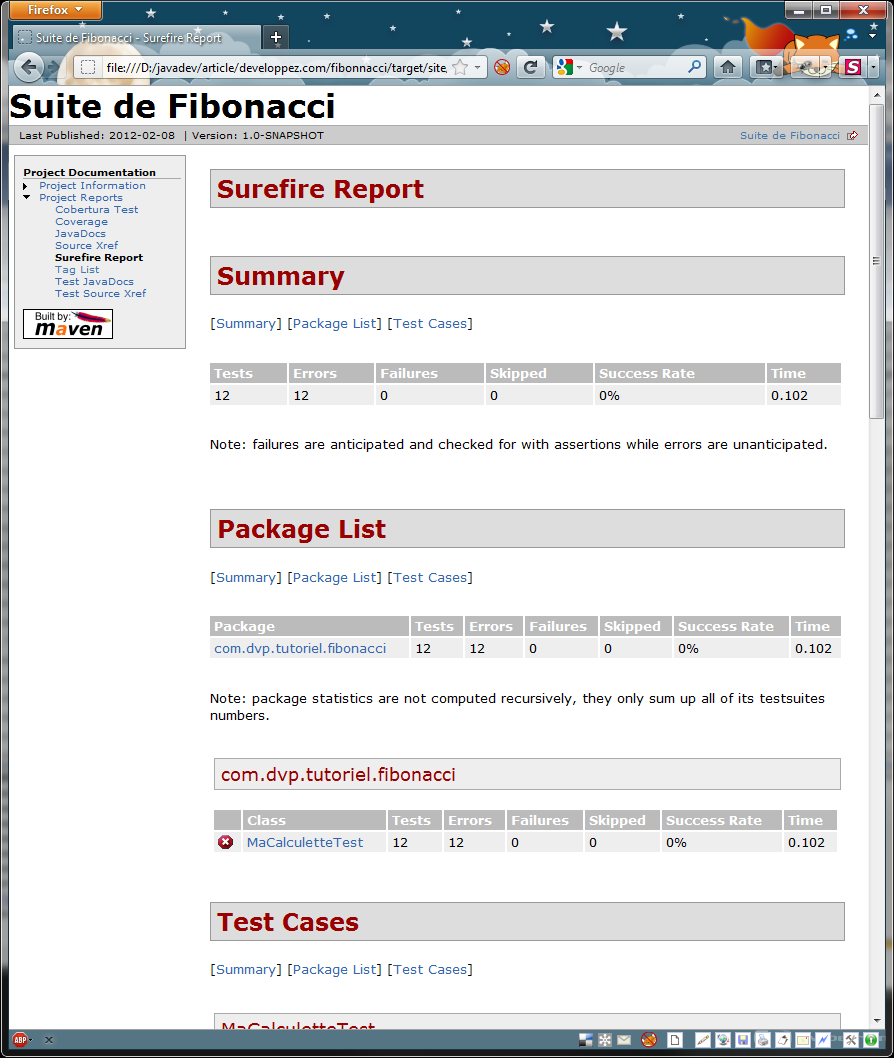Click in the Google search box

tap(635, 67)
